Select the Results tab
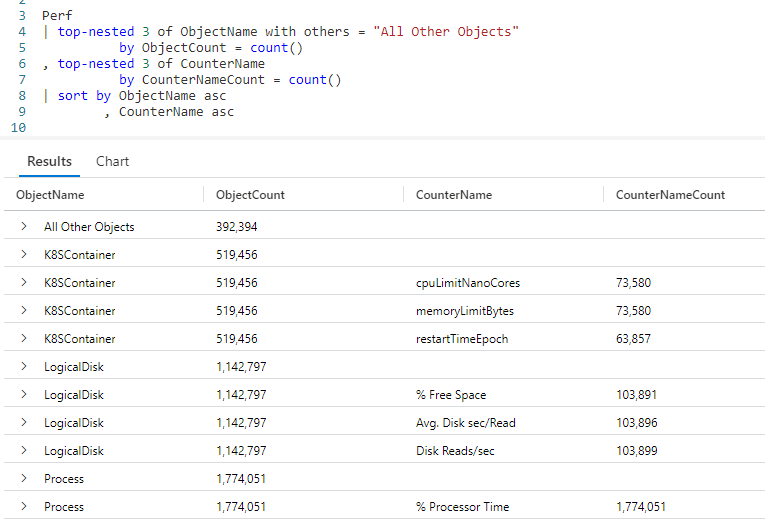This screenshot has height=532, width=765. coord(49,161)
